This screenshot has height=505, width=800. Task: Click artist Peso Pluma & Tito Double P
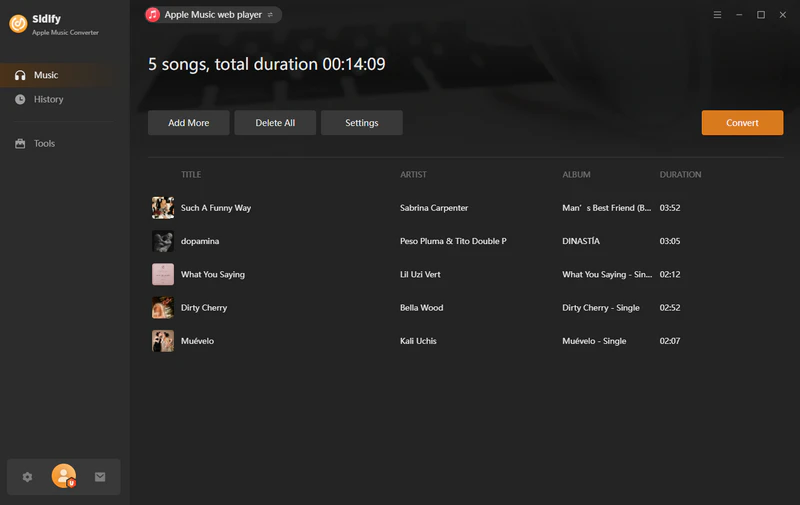[453, 241]
